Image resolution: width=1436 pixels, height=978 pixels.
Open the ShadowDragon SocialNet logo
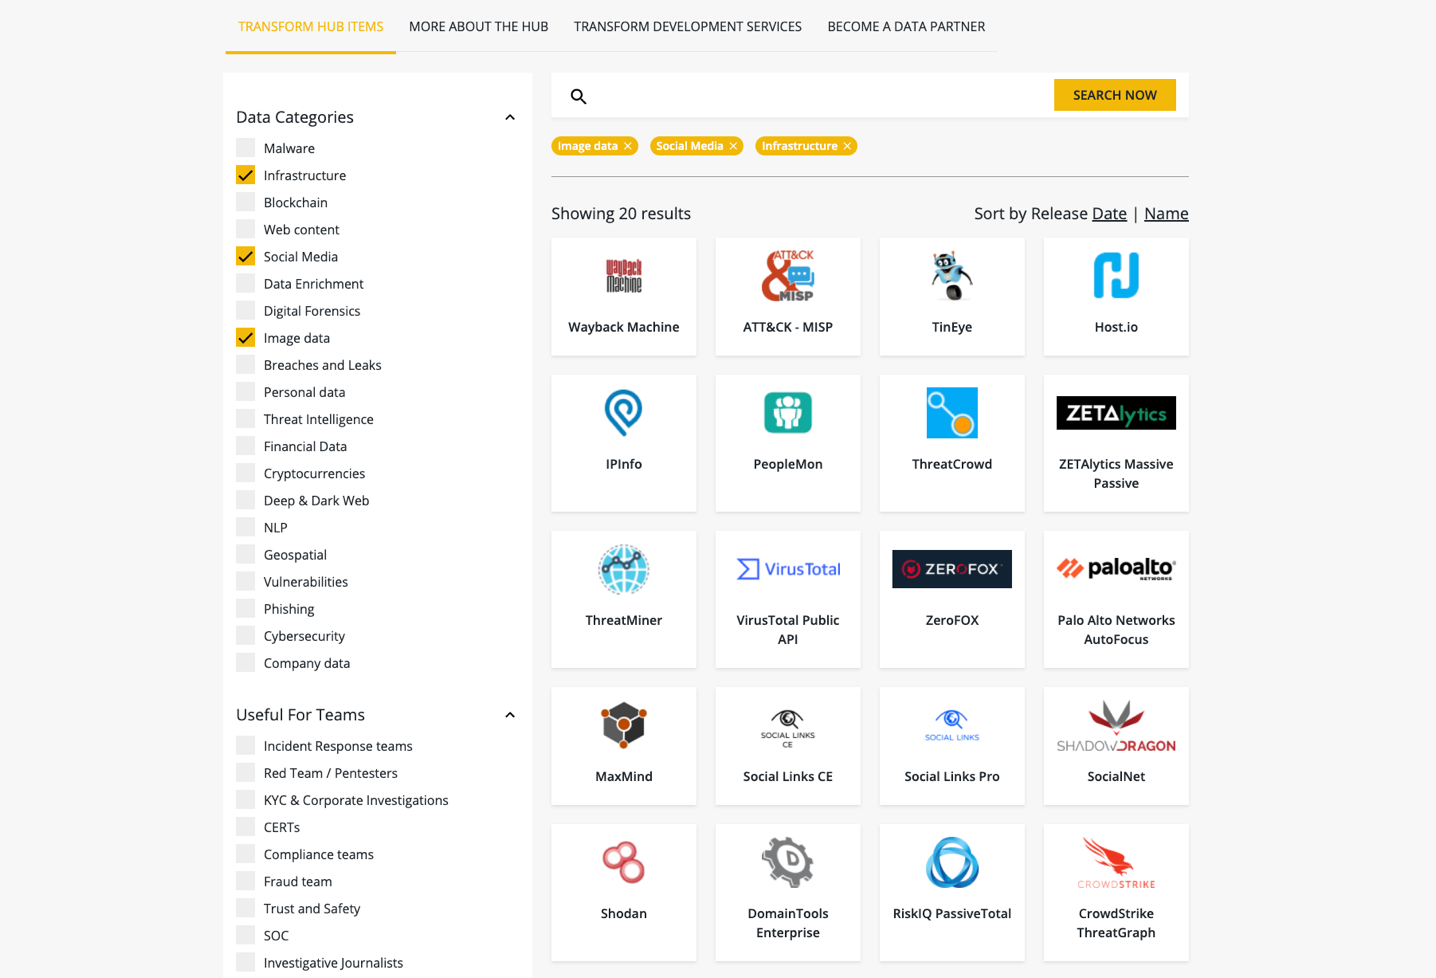[x=1116, y=726]
